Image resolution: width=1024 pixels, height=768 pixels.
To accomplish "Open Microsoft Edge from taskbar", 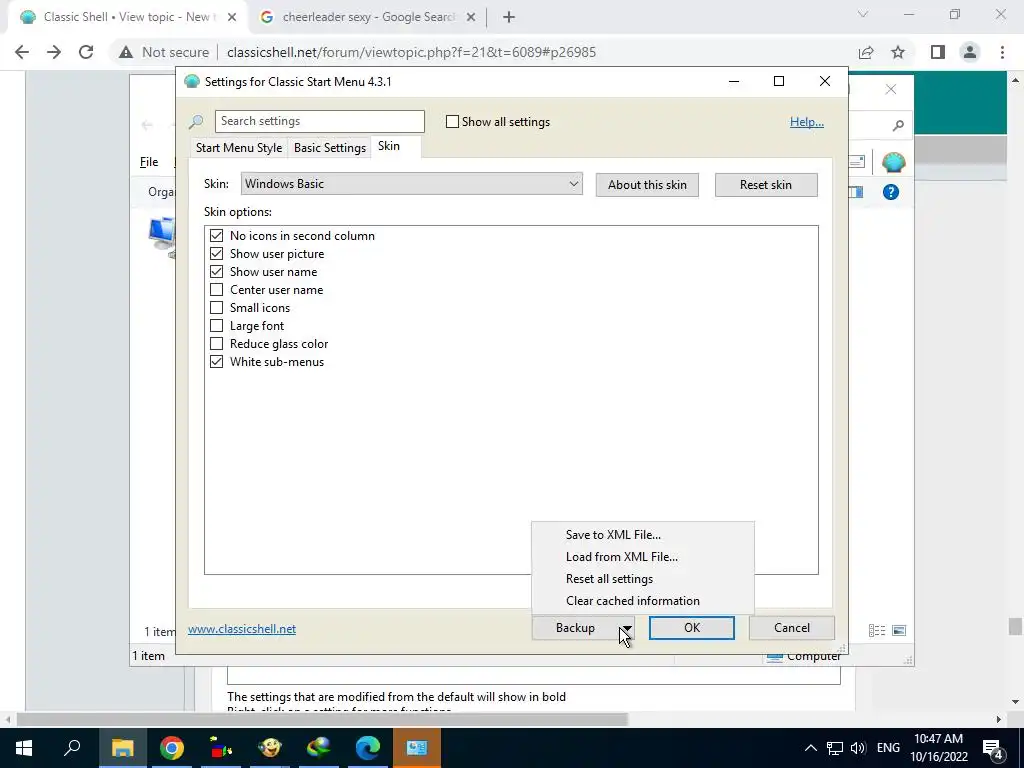I will point(368,748).
